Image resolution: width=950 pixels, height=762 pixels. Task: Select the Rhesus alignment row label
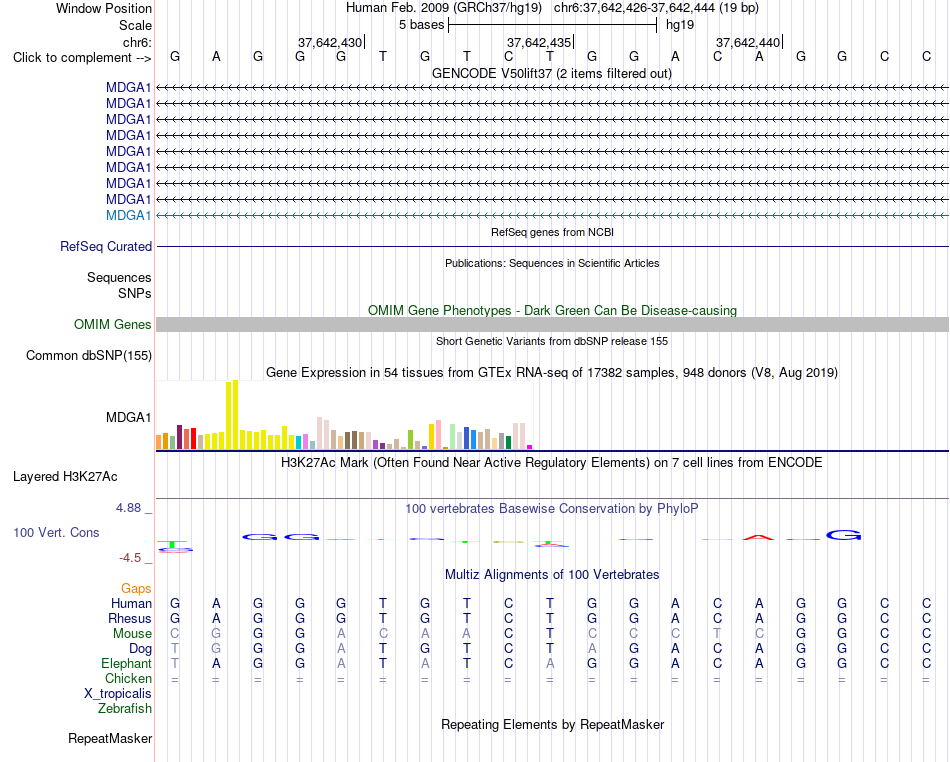pos(130,618)
